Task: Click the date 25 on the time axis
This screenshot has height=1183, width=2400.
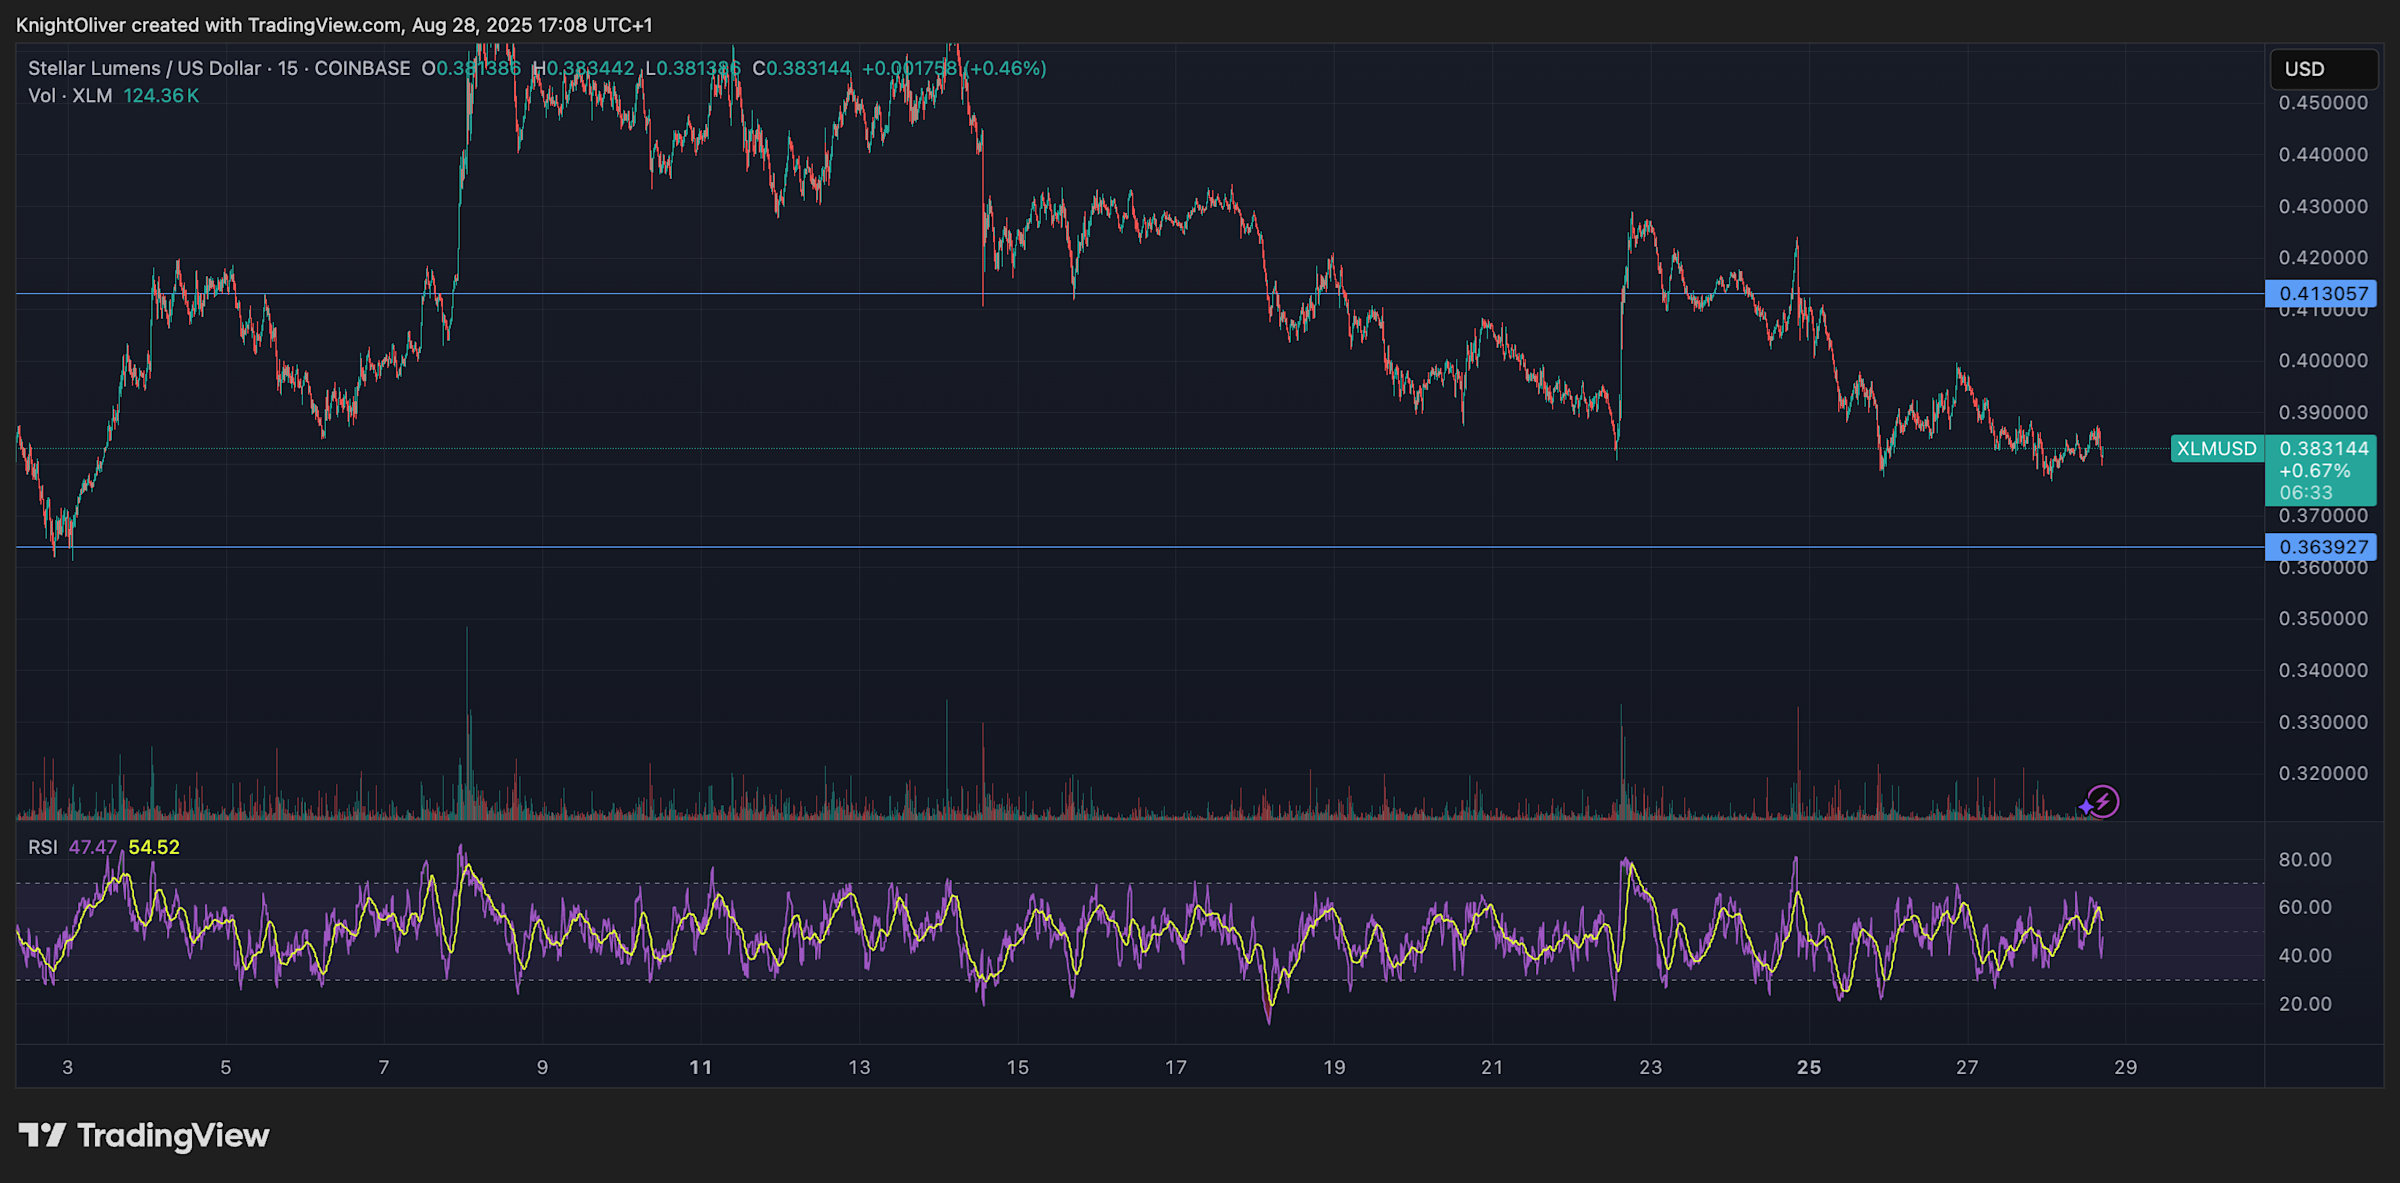Action: [1808, 1066]
